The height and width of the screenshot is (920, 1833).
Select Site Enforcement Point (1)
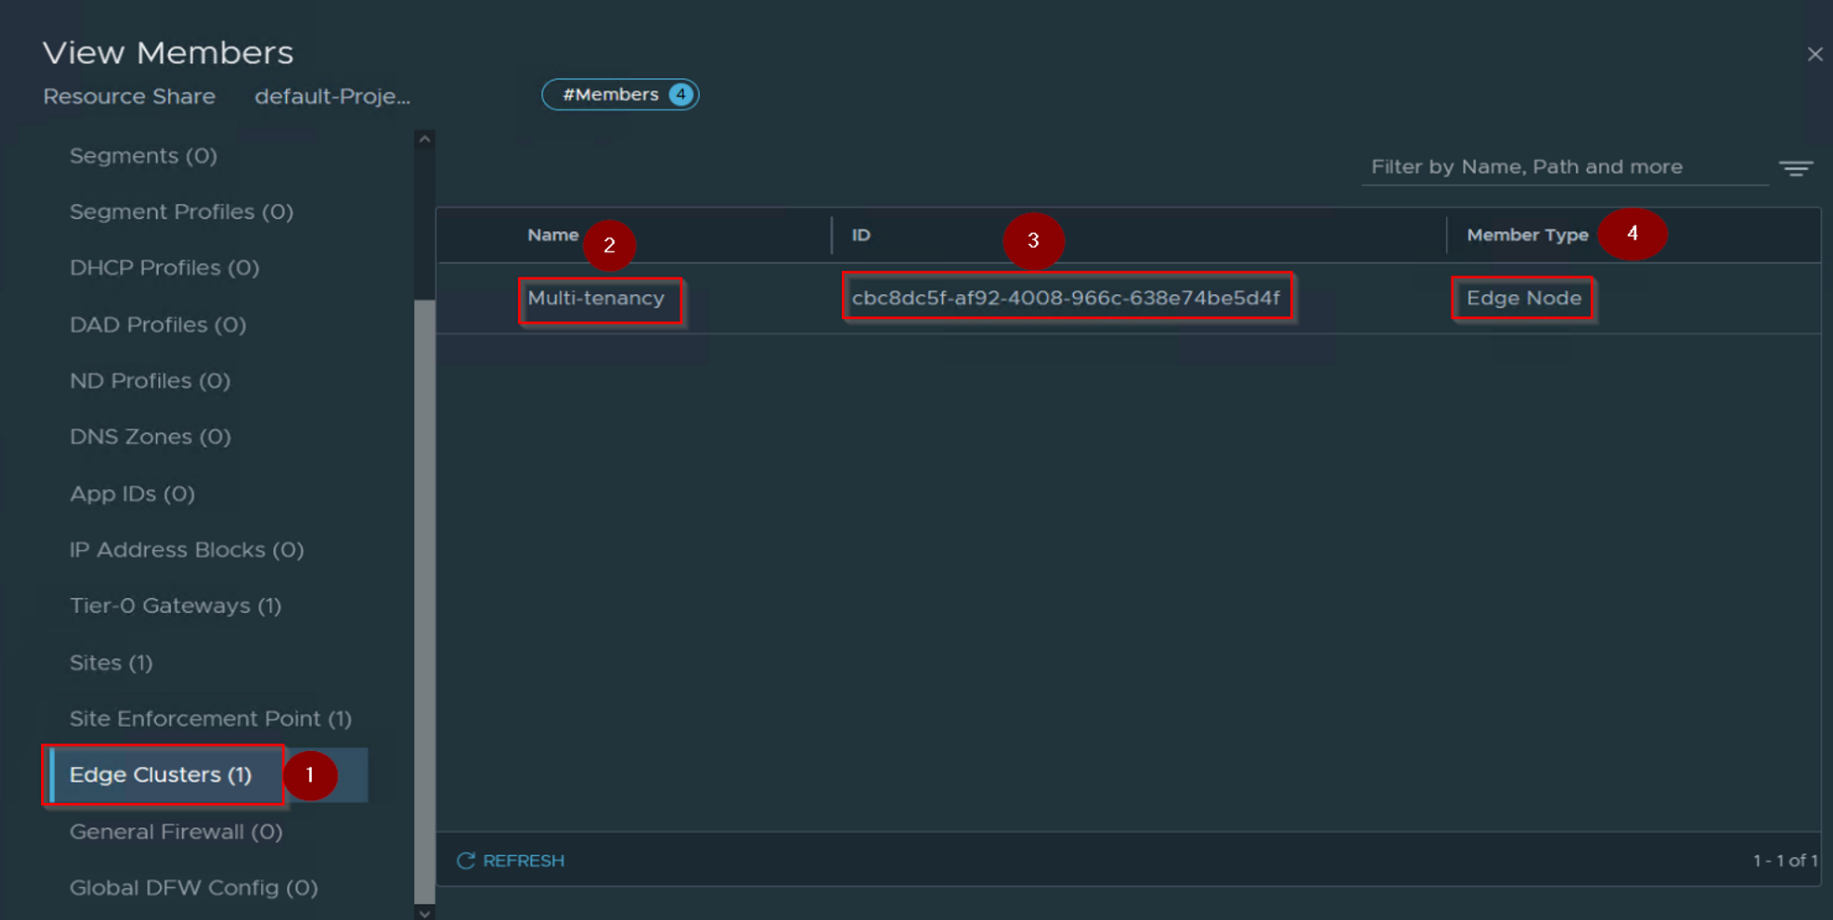coord(210,718)
